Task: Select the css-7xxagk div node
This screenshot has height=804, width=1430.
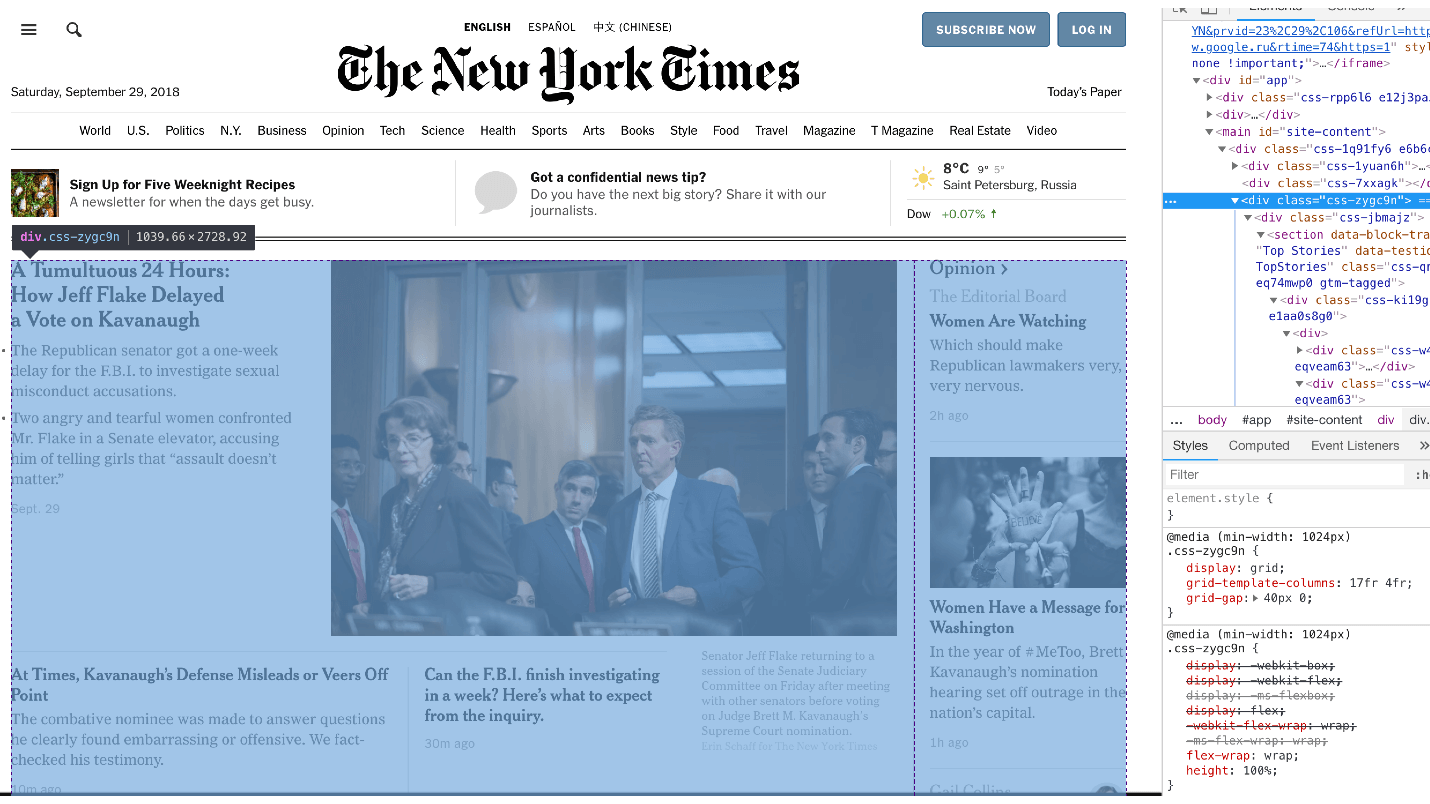Action: [x=1335, y=183]
